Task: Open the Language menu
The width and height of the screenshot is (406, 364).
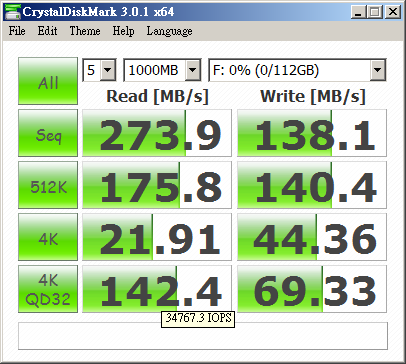Action: click(169, 31)
